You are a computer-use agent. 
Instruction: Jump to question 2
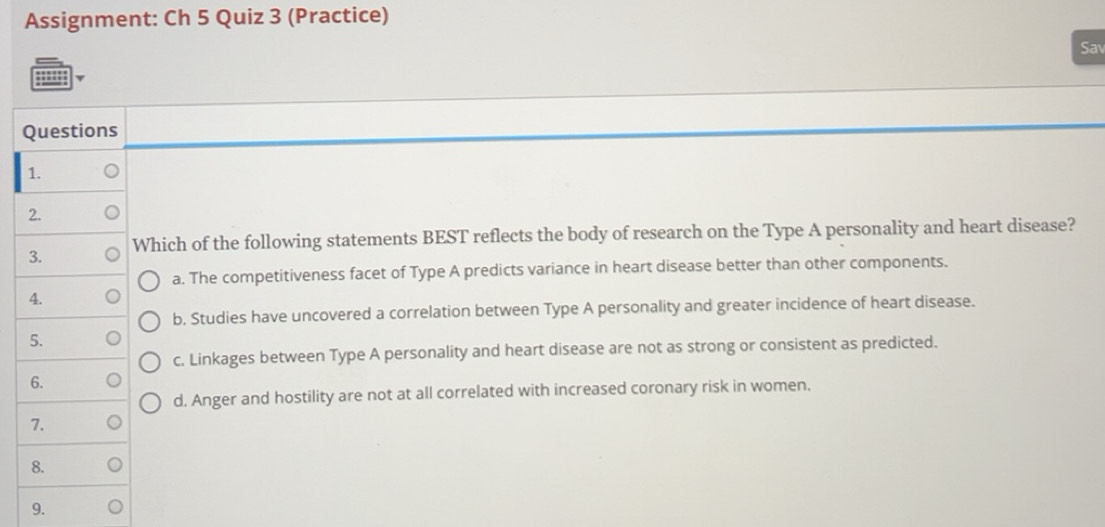pyautogui.click(x=34, y=214)
